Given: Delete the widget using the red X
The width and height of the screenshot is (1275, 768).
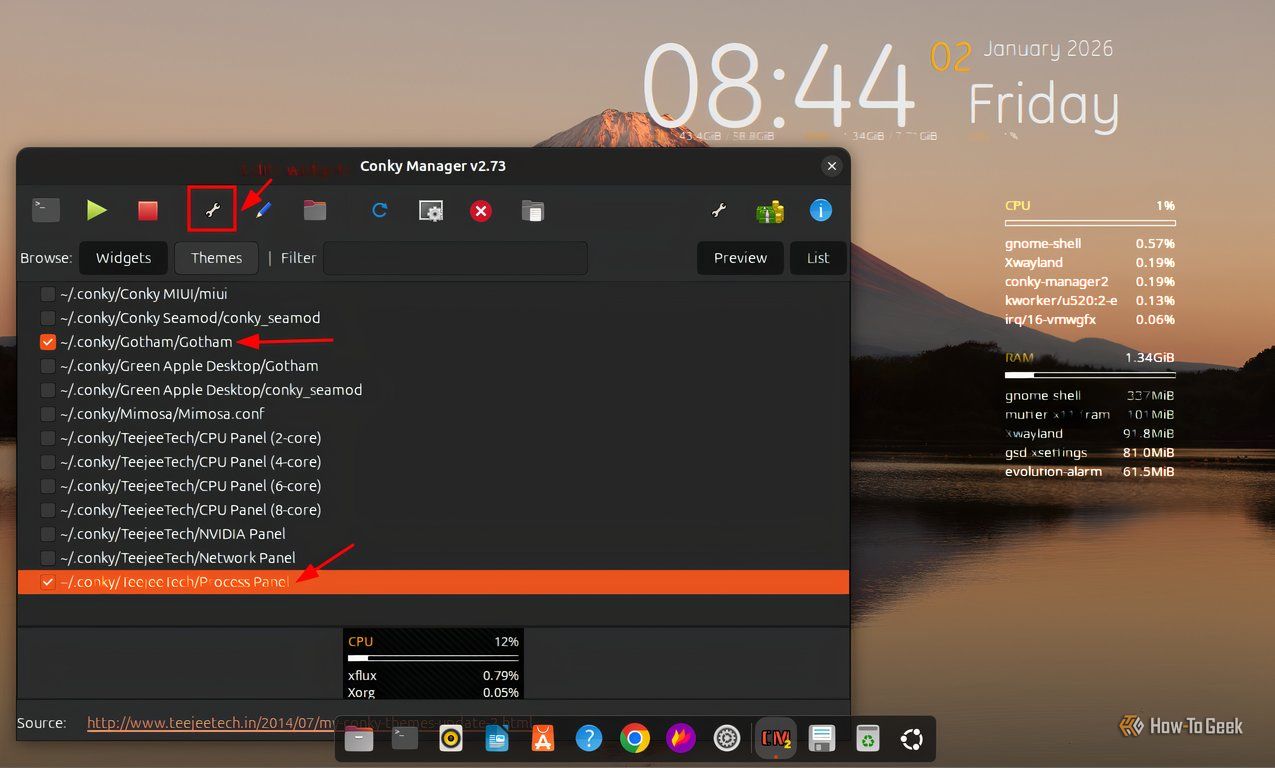Looking at the screenshot, I should (x=480, y=210).
